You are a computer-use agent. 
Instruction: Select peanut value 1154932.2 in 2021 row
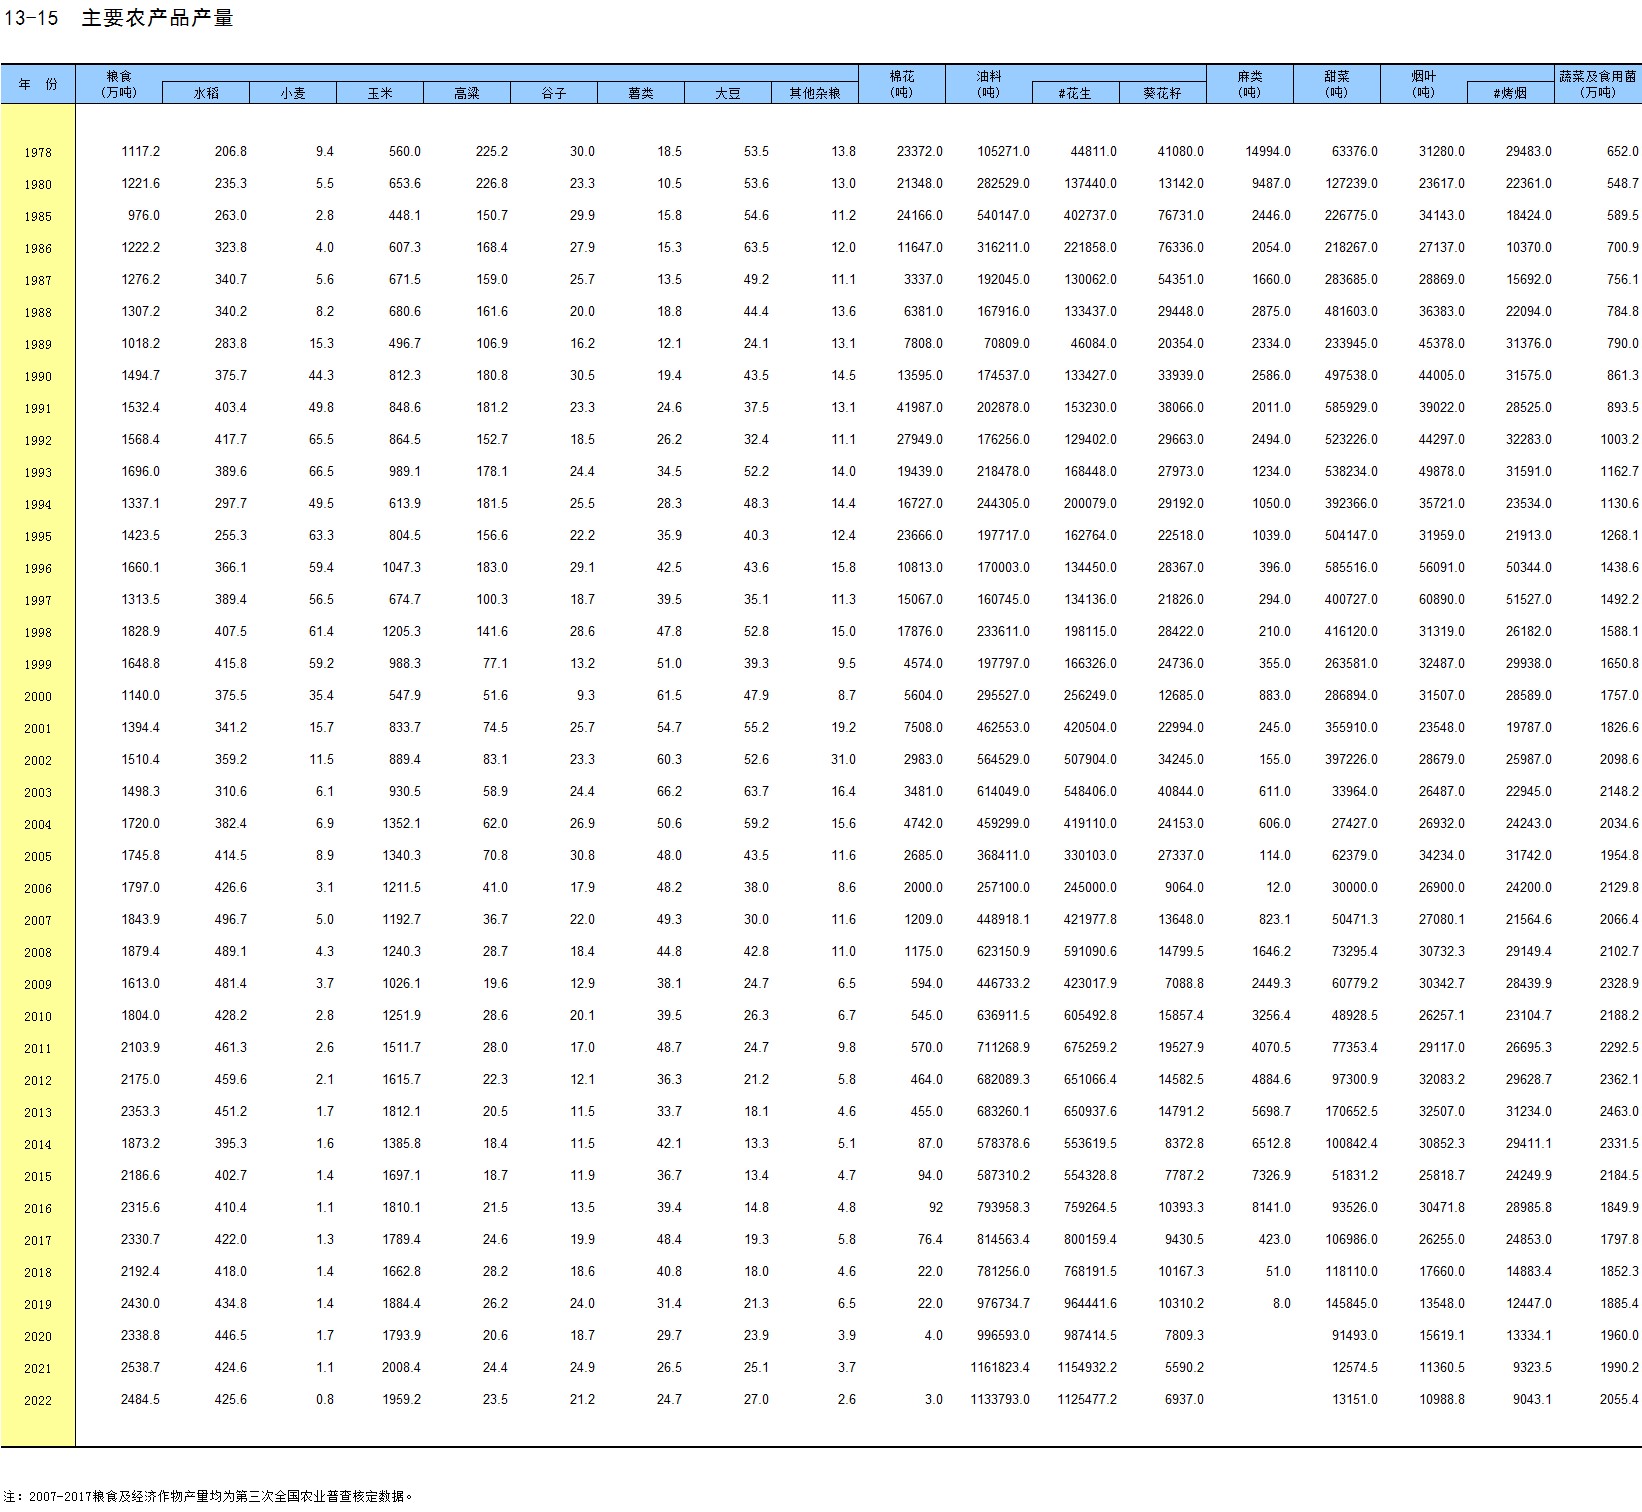1088,1368
